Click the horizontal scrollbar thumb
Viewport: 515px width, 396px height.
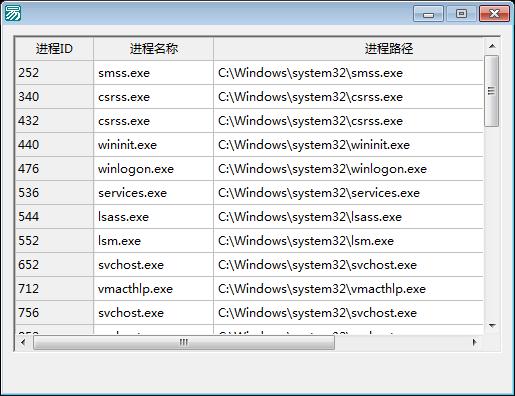point(184,342)
